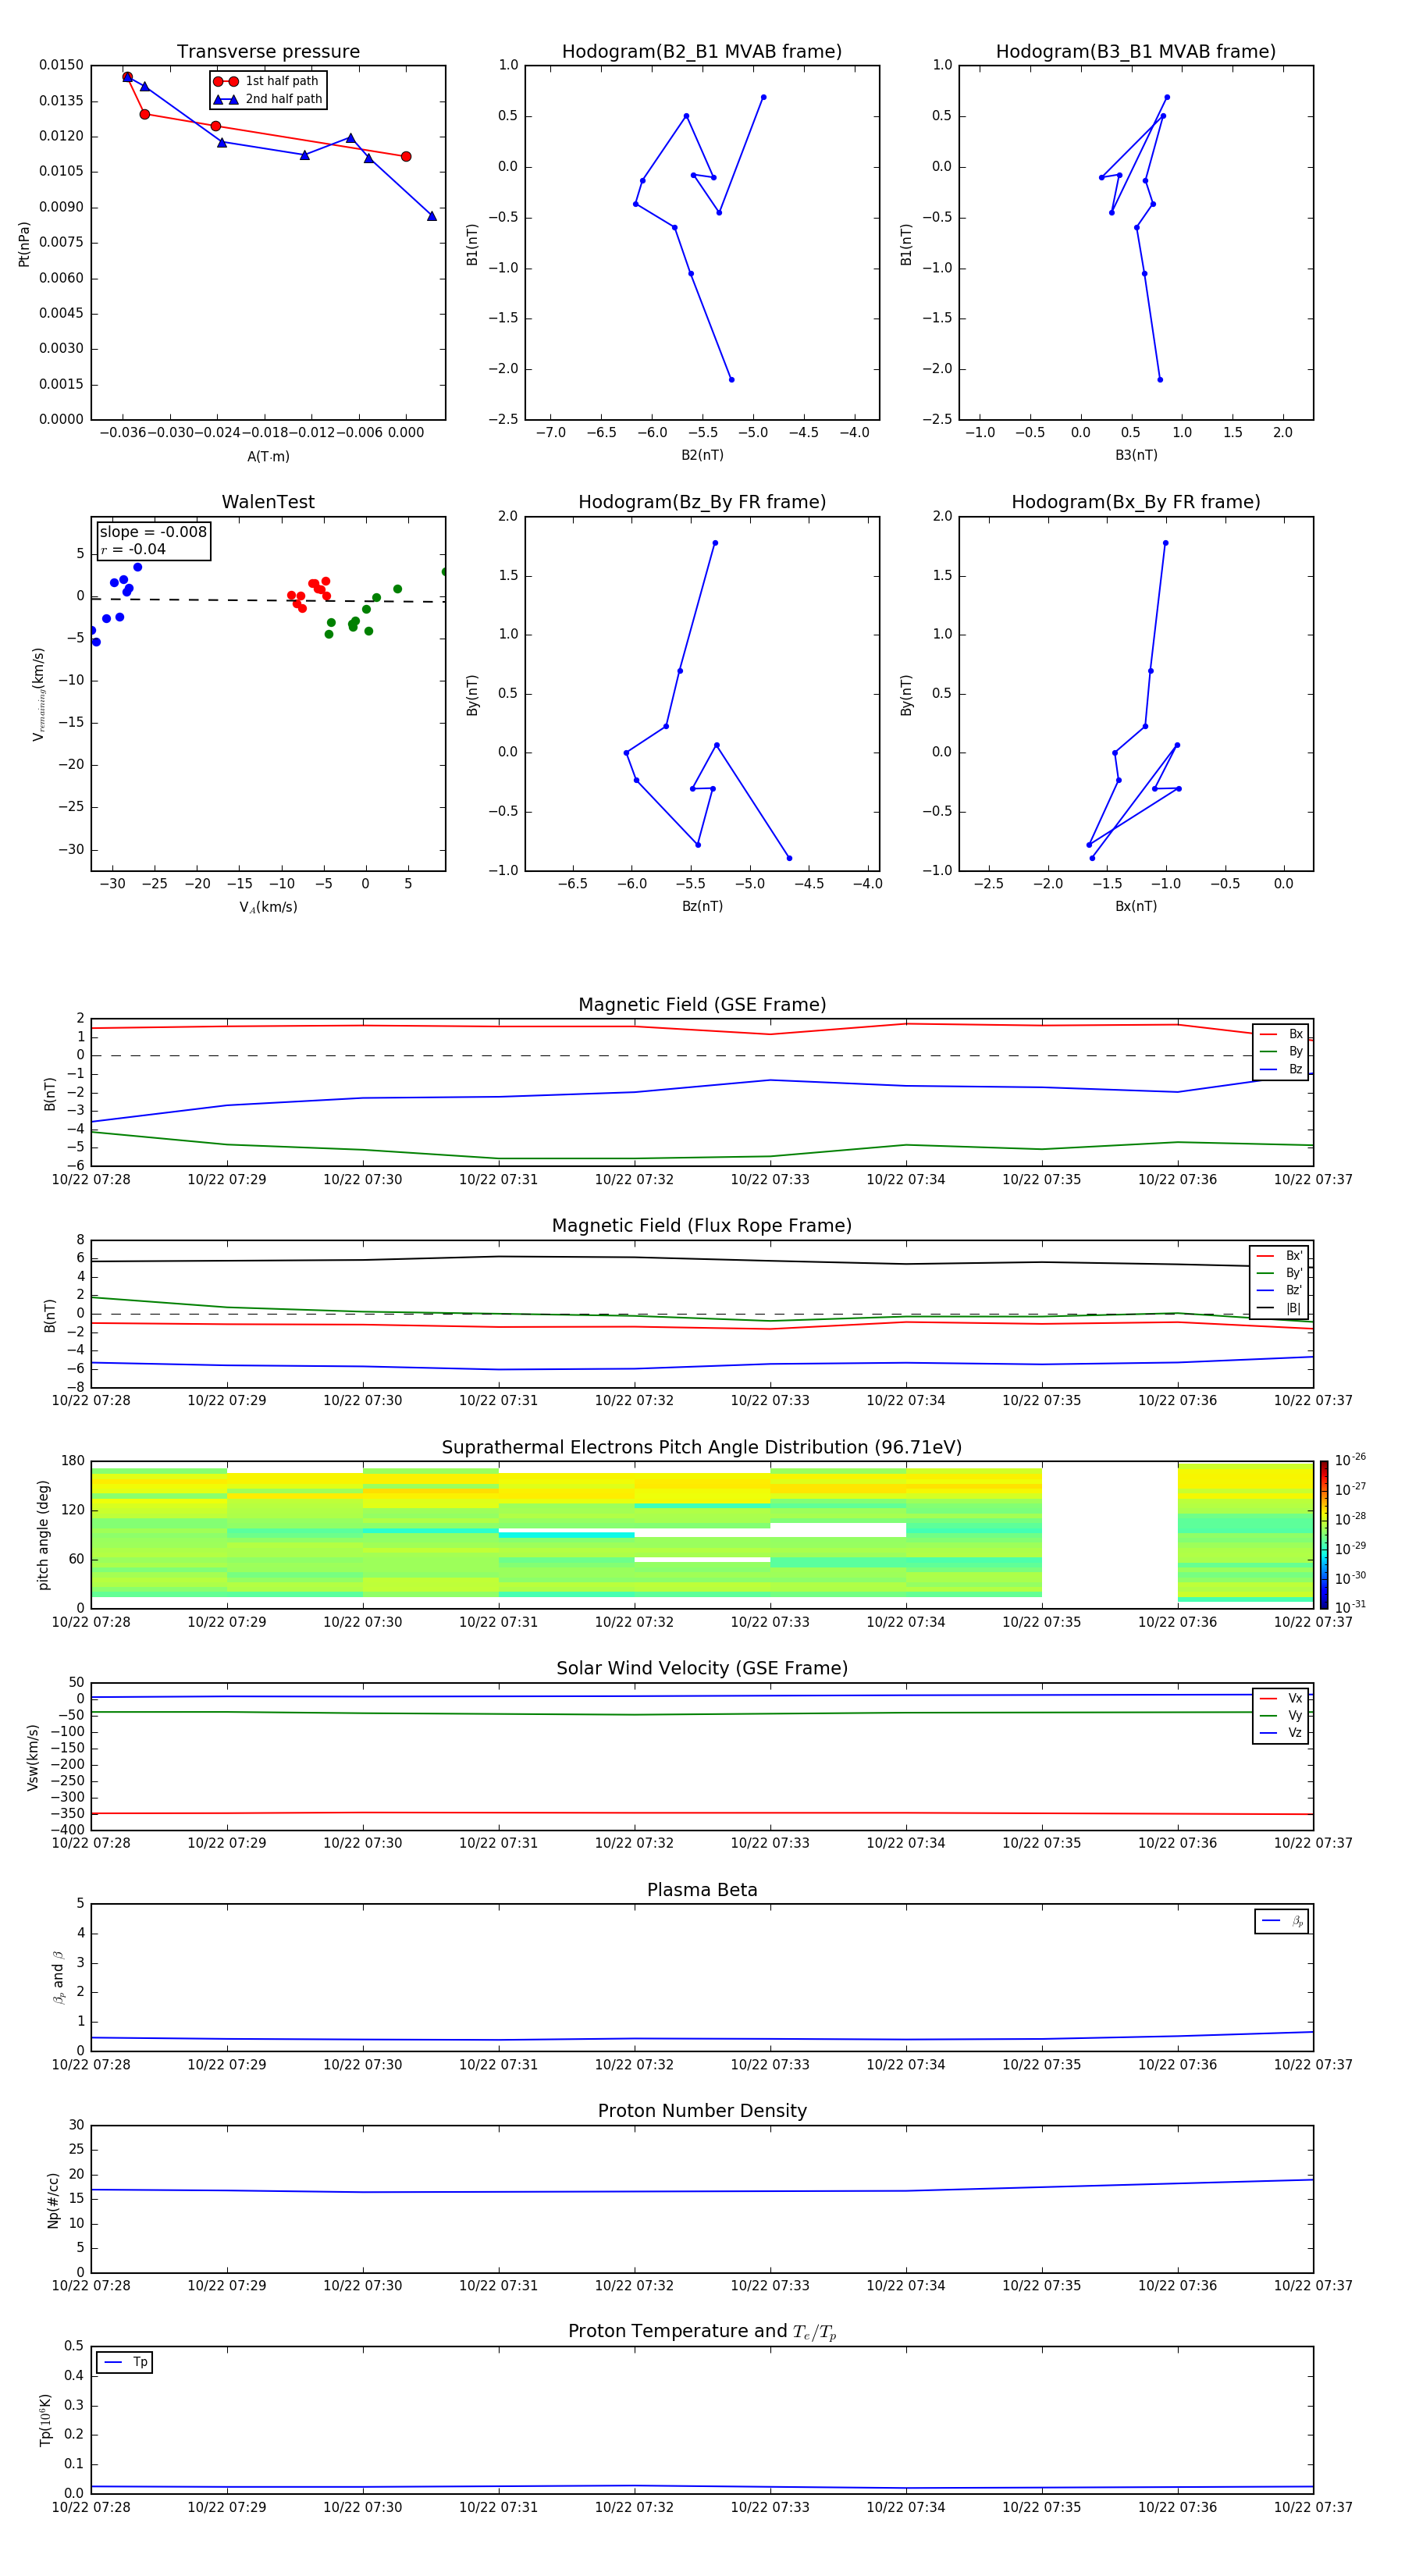Screen dimensions: 1405x2576
Task: Click the pitch angle colorbar
Action: 1323,1535
